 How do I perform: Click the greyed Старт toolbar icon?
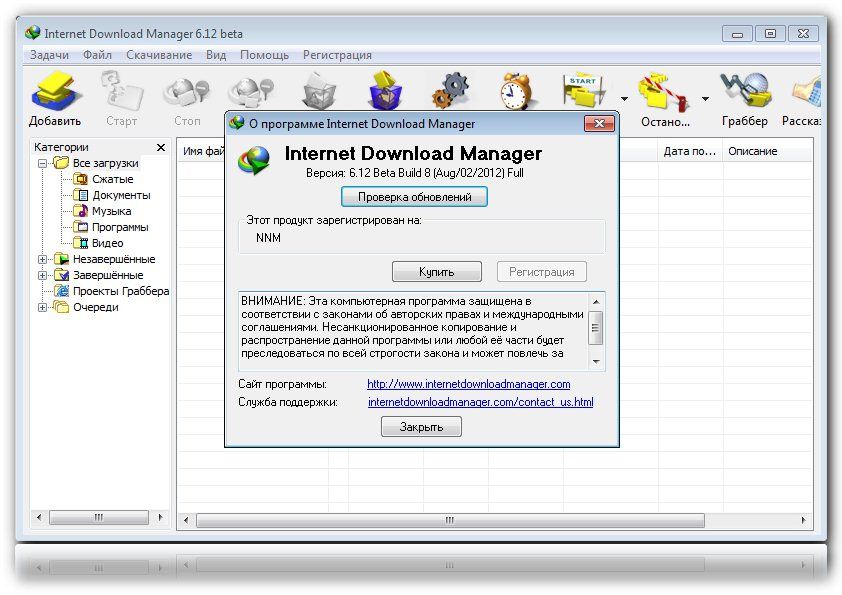[x=121, y=91]
